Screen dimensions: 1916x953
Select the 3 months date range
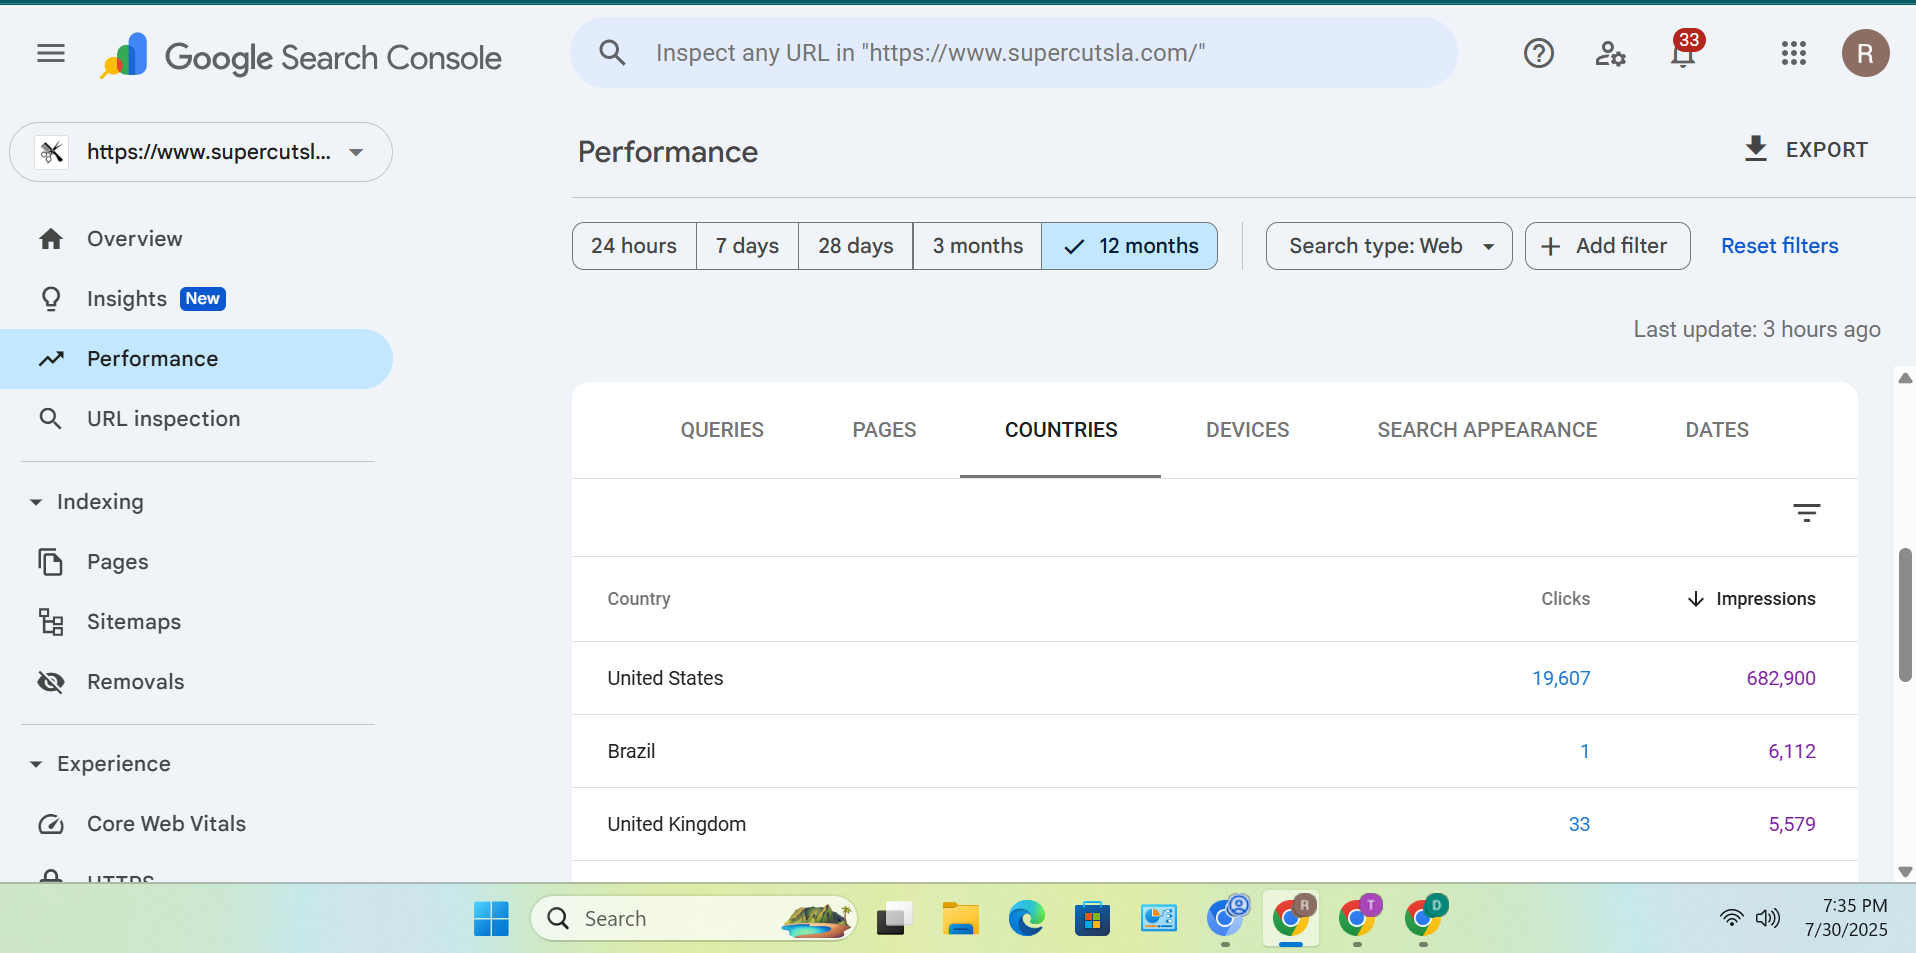(x=977, y=246)
